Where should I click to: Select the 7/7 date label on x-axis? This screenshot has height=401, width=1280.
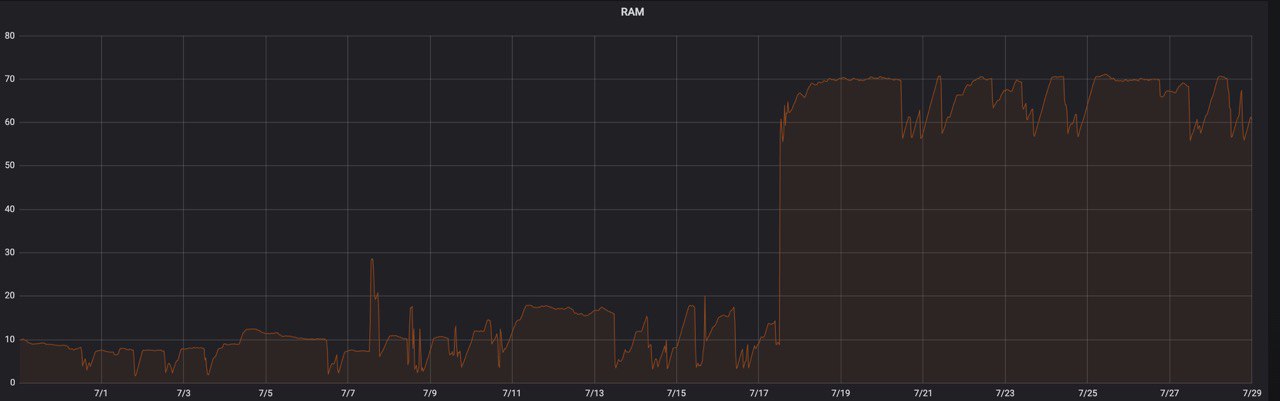click(347, 394)
